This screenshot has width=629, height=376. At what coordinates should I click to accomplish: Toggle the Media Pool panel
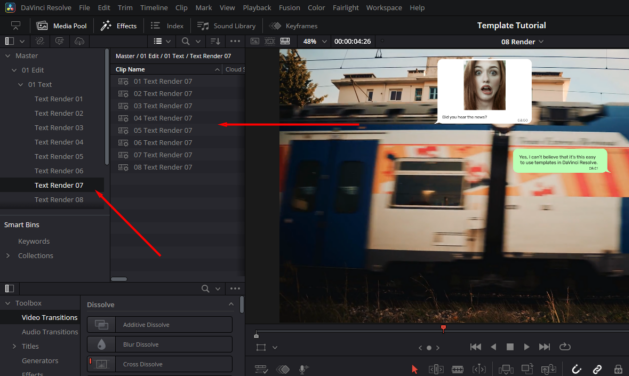[x=62, y=26]
